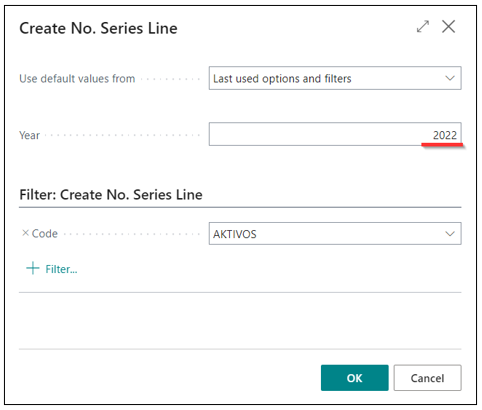482x410 pixels.
Task: Click the Code filter label
Action: (x=45, y=234)
